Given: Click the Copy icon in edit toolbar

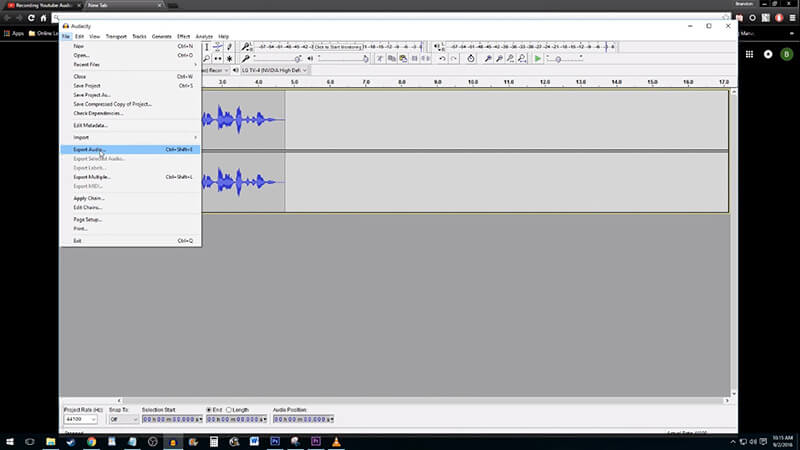Looking at the screenshot, I should pyautogui.click(x=391, y=59).
